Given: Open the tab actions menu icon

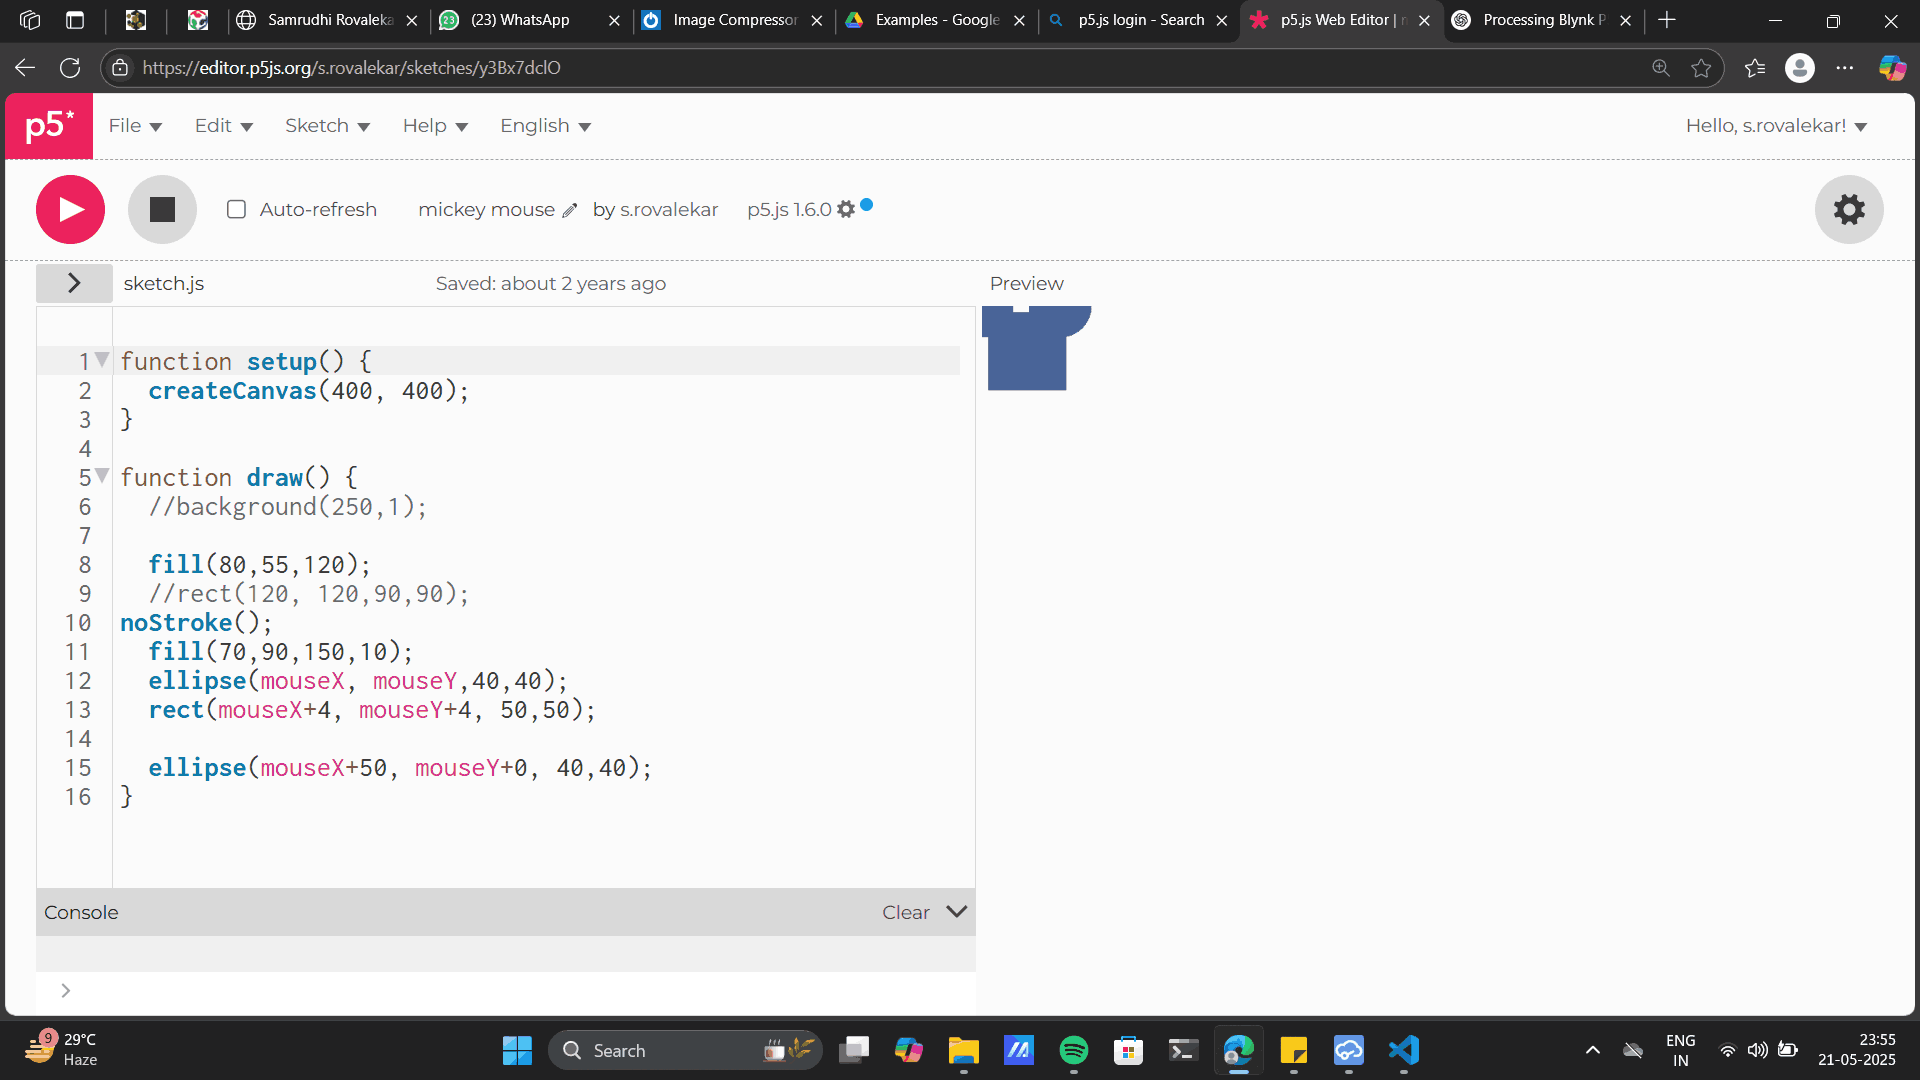Looking at the screenshot, I should pyautogui.click(x=75, y=20).
